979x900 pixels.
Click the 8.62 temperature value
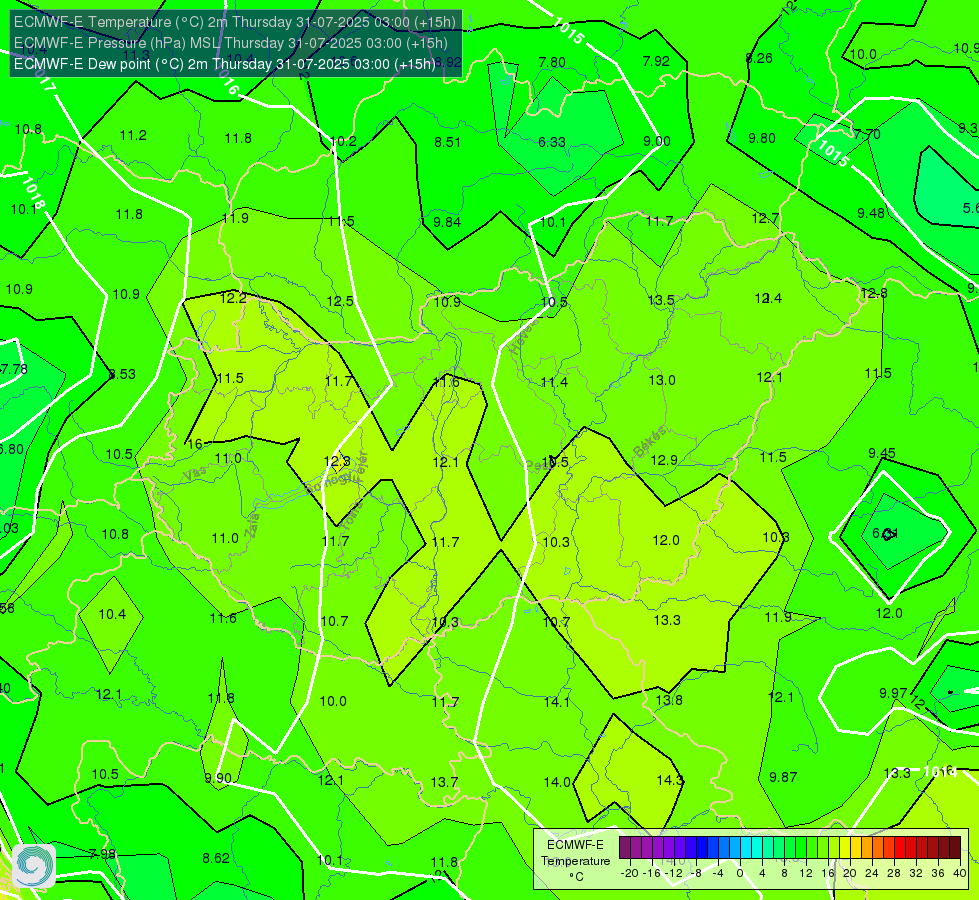(216, 858)
